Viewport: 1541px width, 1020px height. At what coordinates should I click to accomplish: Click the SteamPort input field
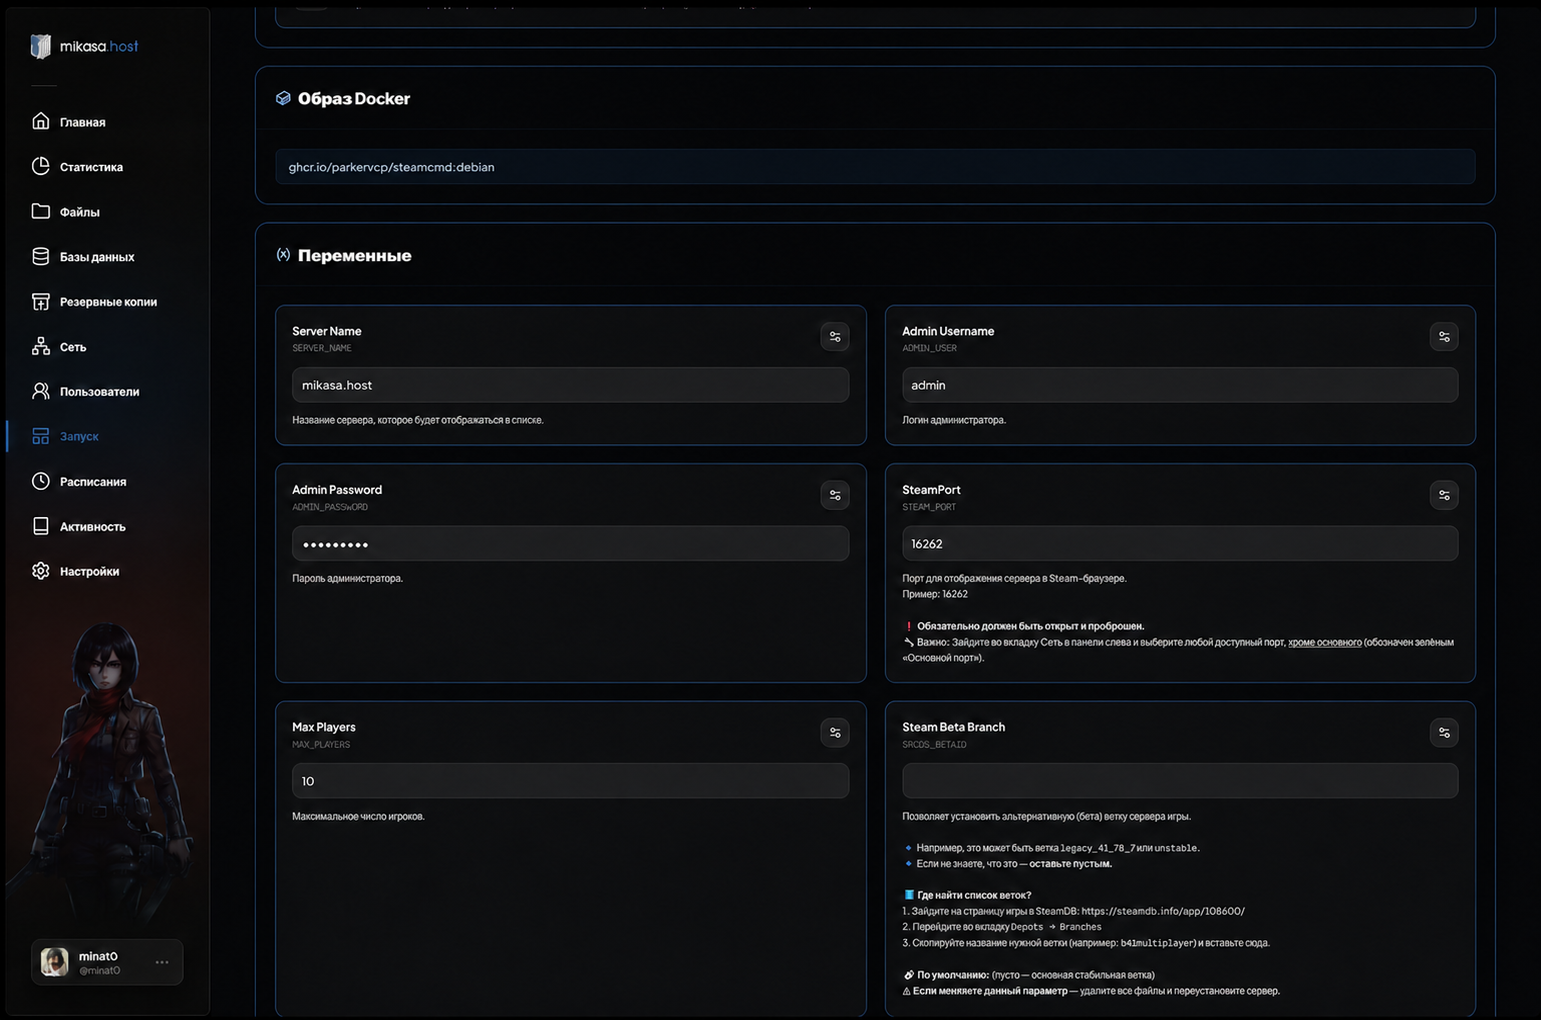1180,544
